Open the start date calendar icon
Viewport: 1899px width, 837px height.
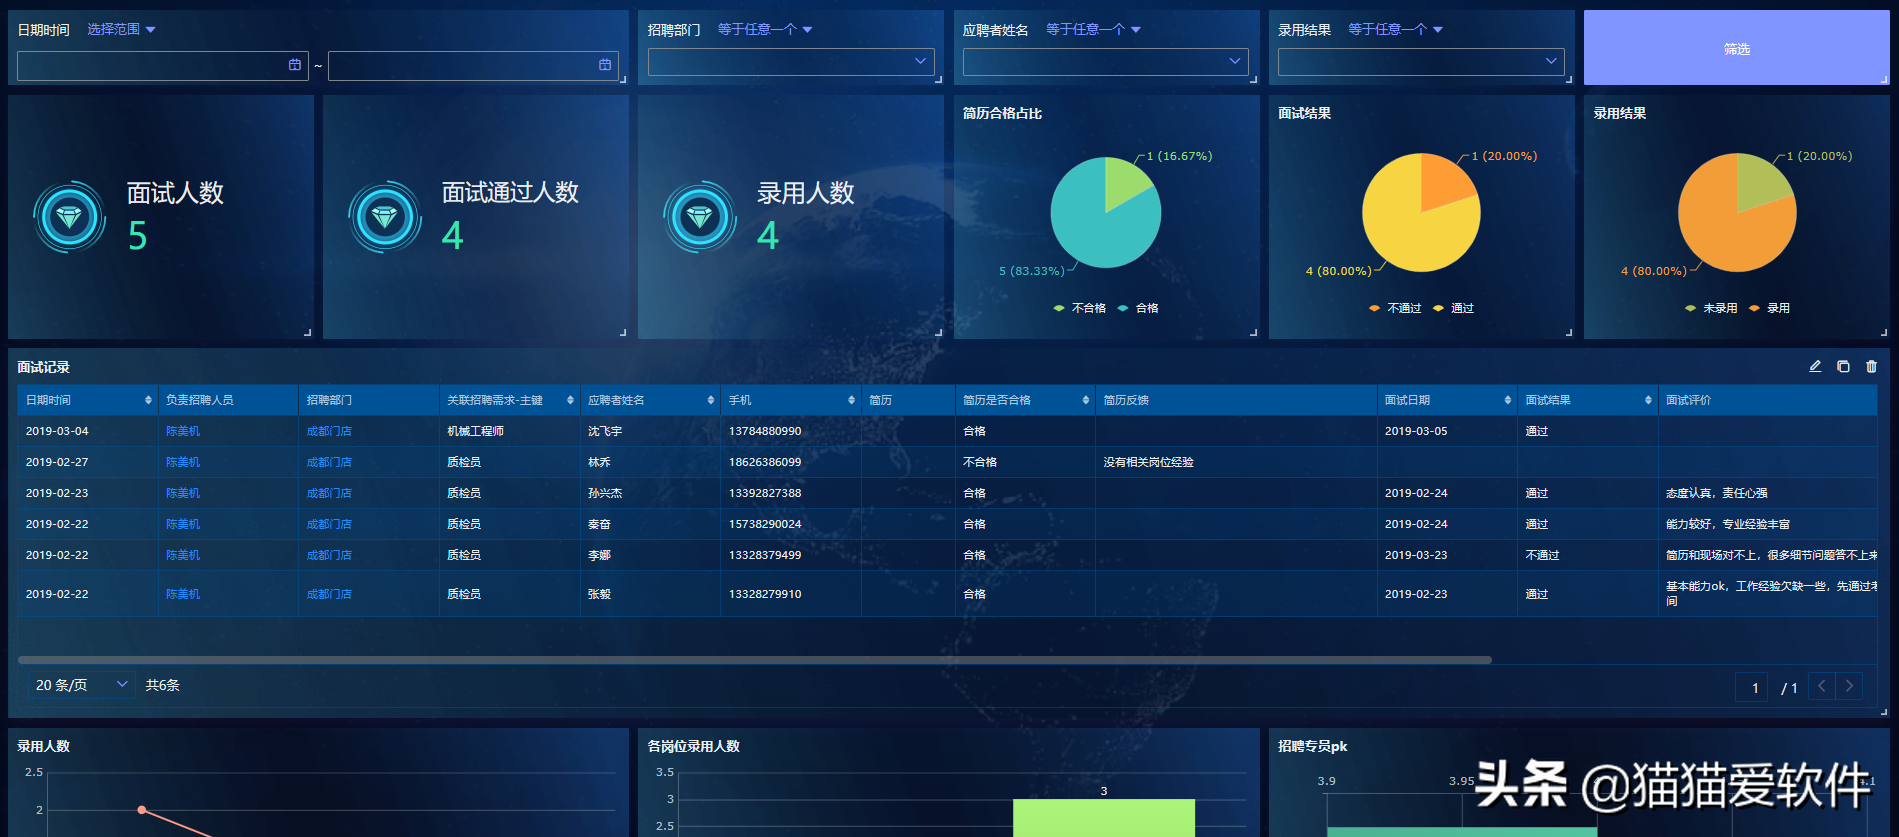(295, 65)
